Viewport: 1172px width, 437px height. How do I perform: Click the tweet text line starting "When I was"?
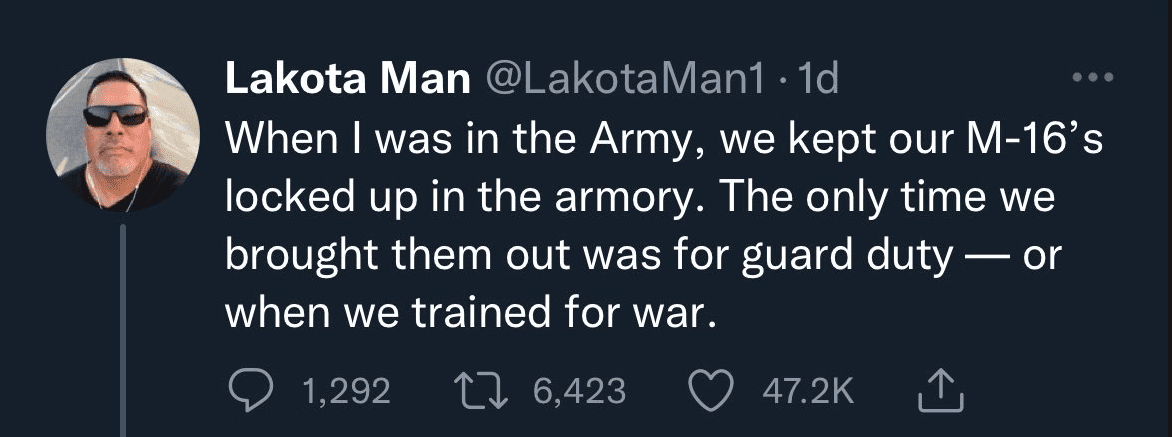pos(664,140)
